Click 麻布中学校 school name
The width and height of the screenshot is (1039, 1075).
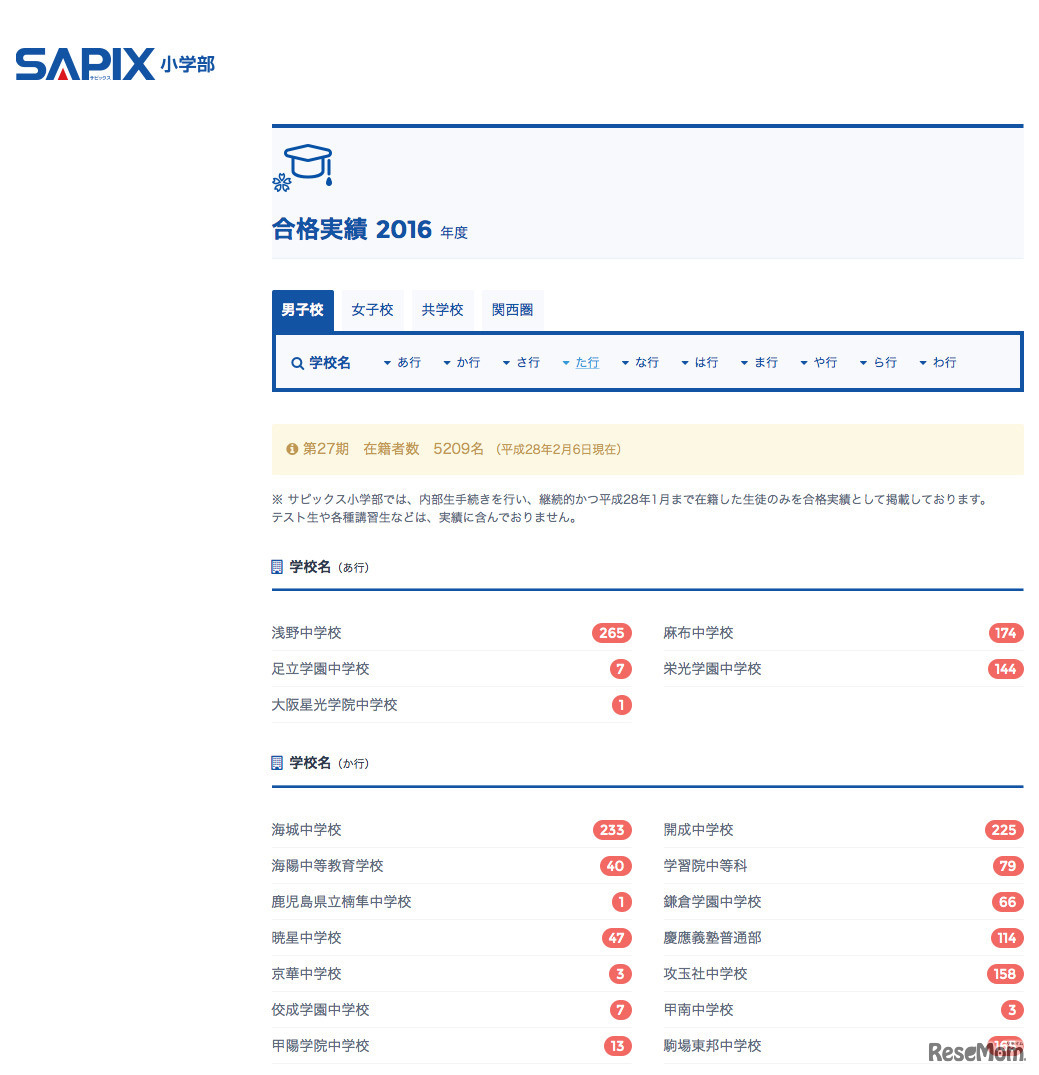coord(698,633)
